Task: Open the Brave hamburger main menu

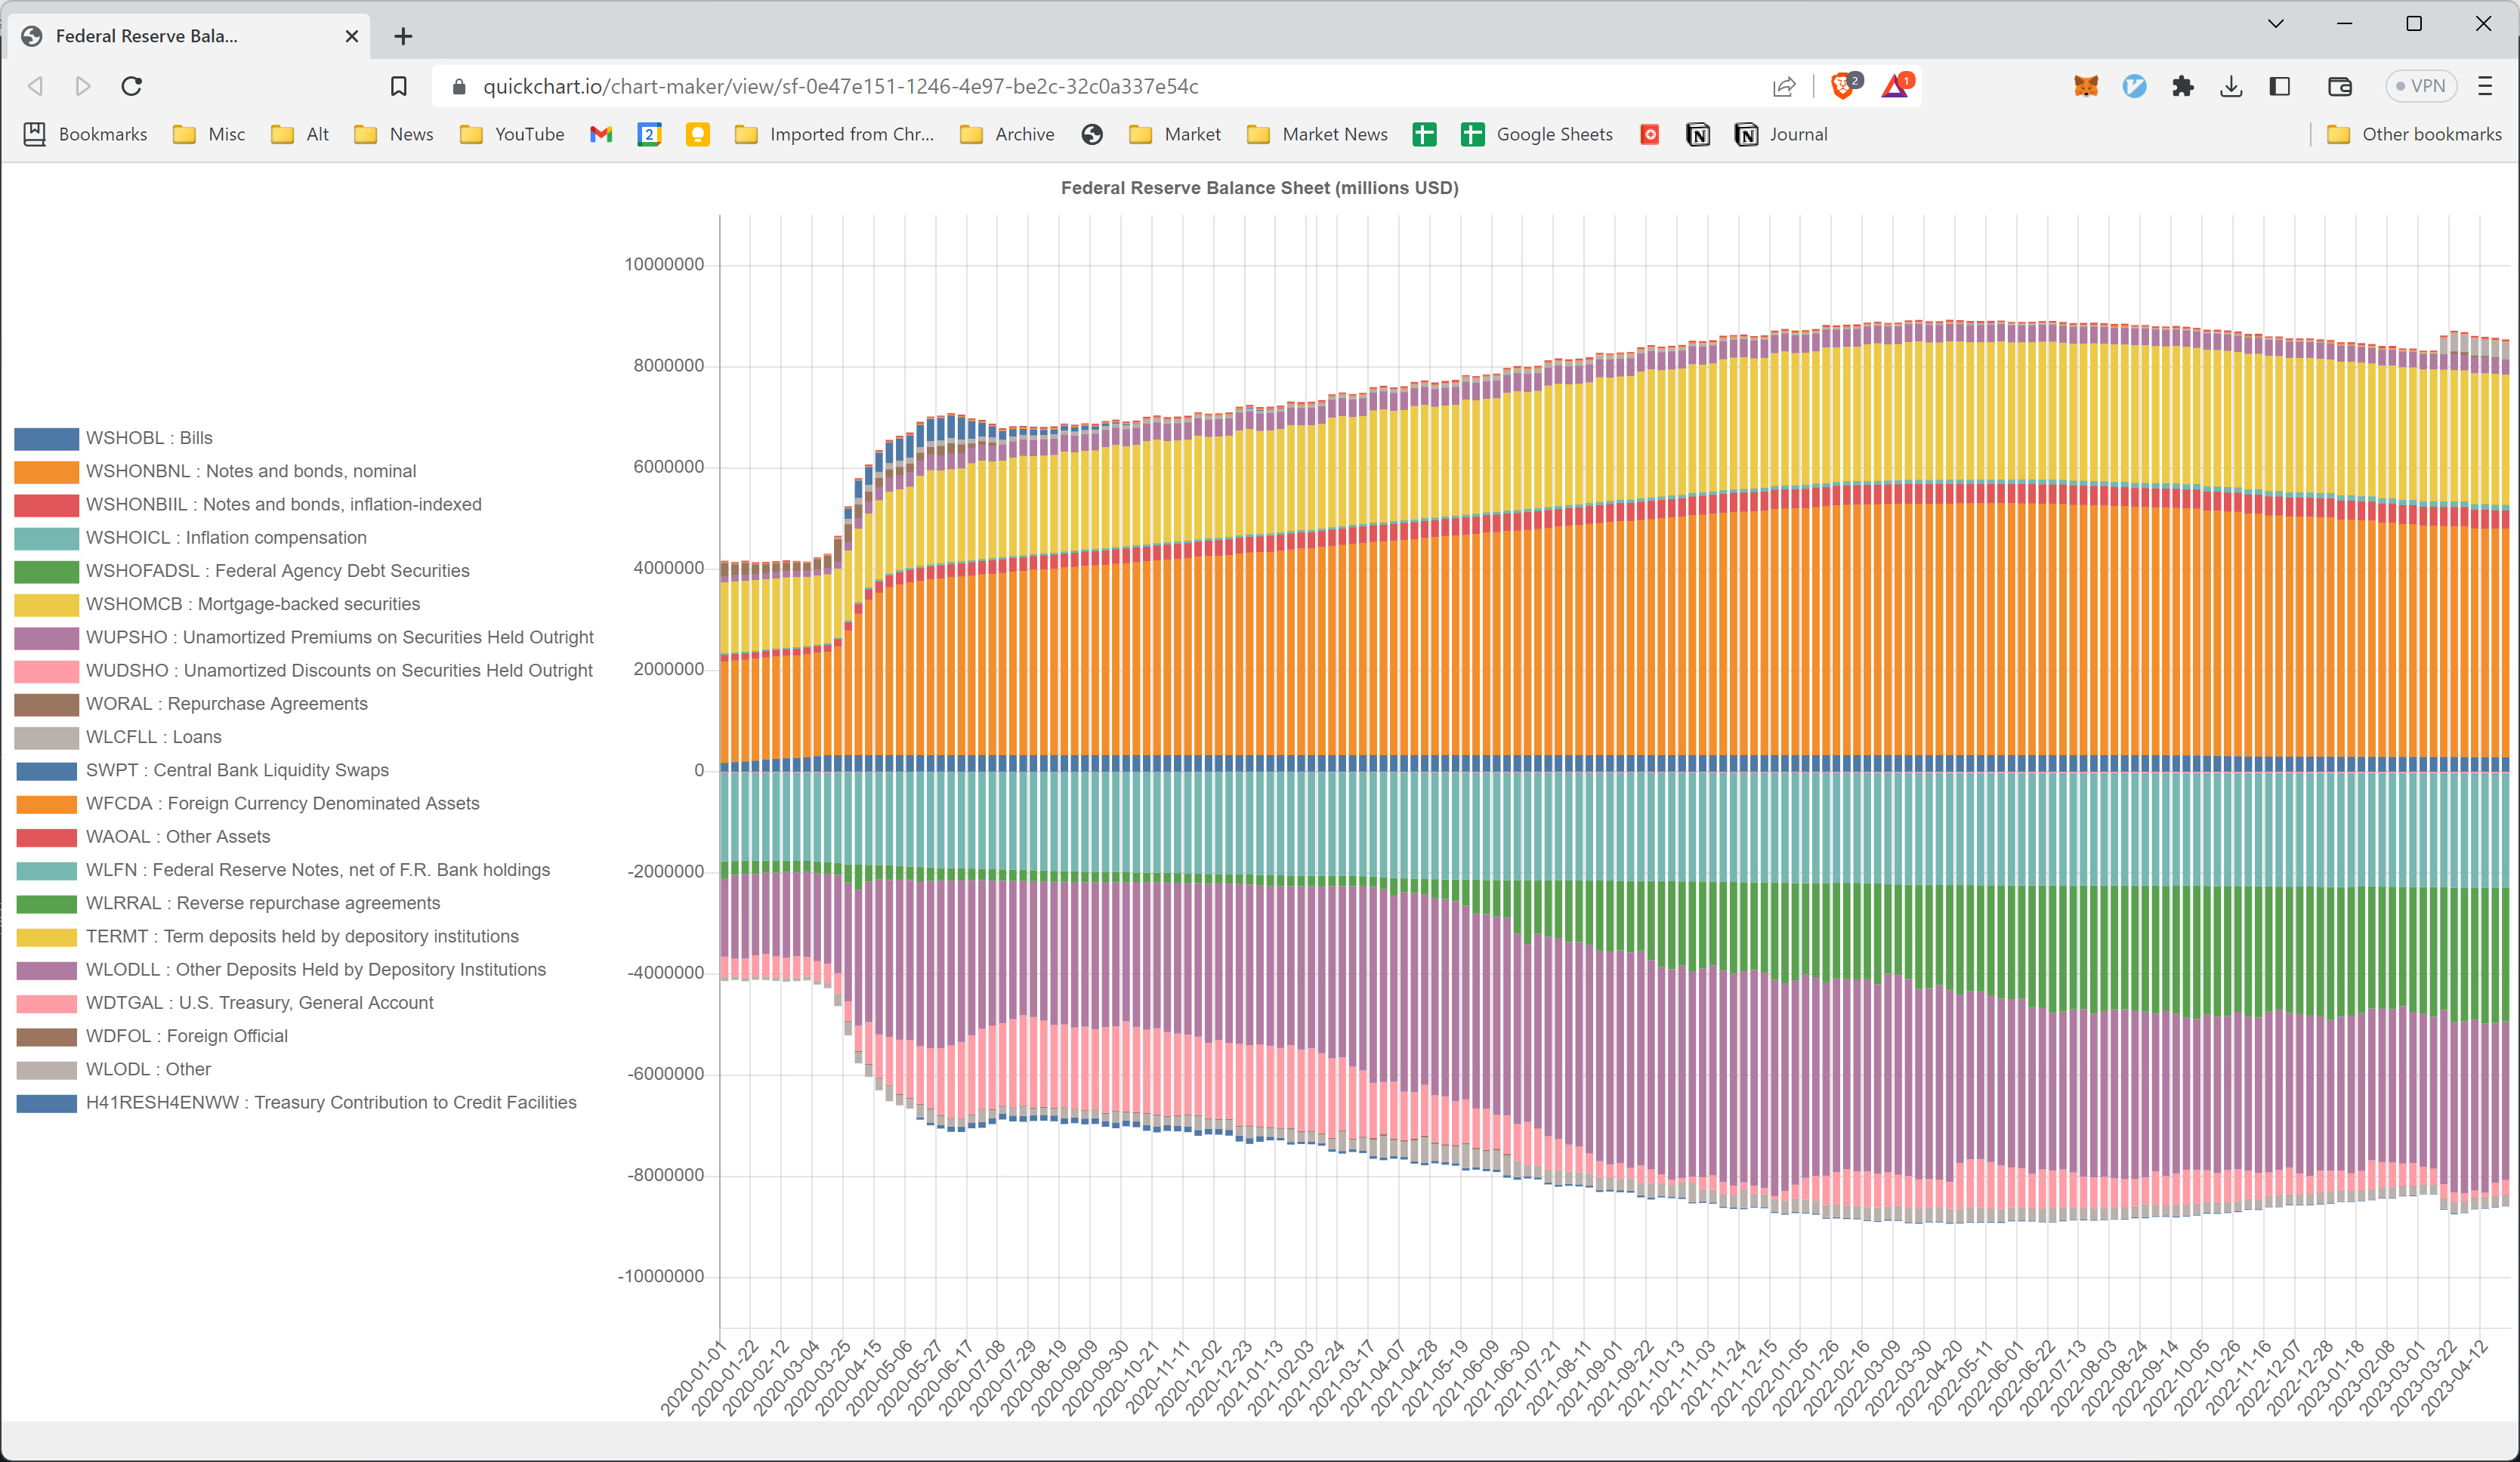Action: (2485, 86)
